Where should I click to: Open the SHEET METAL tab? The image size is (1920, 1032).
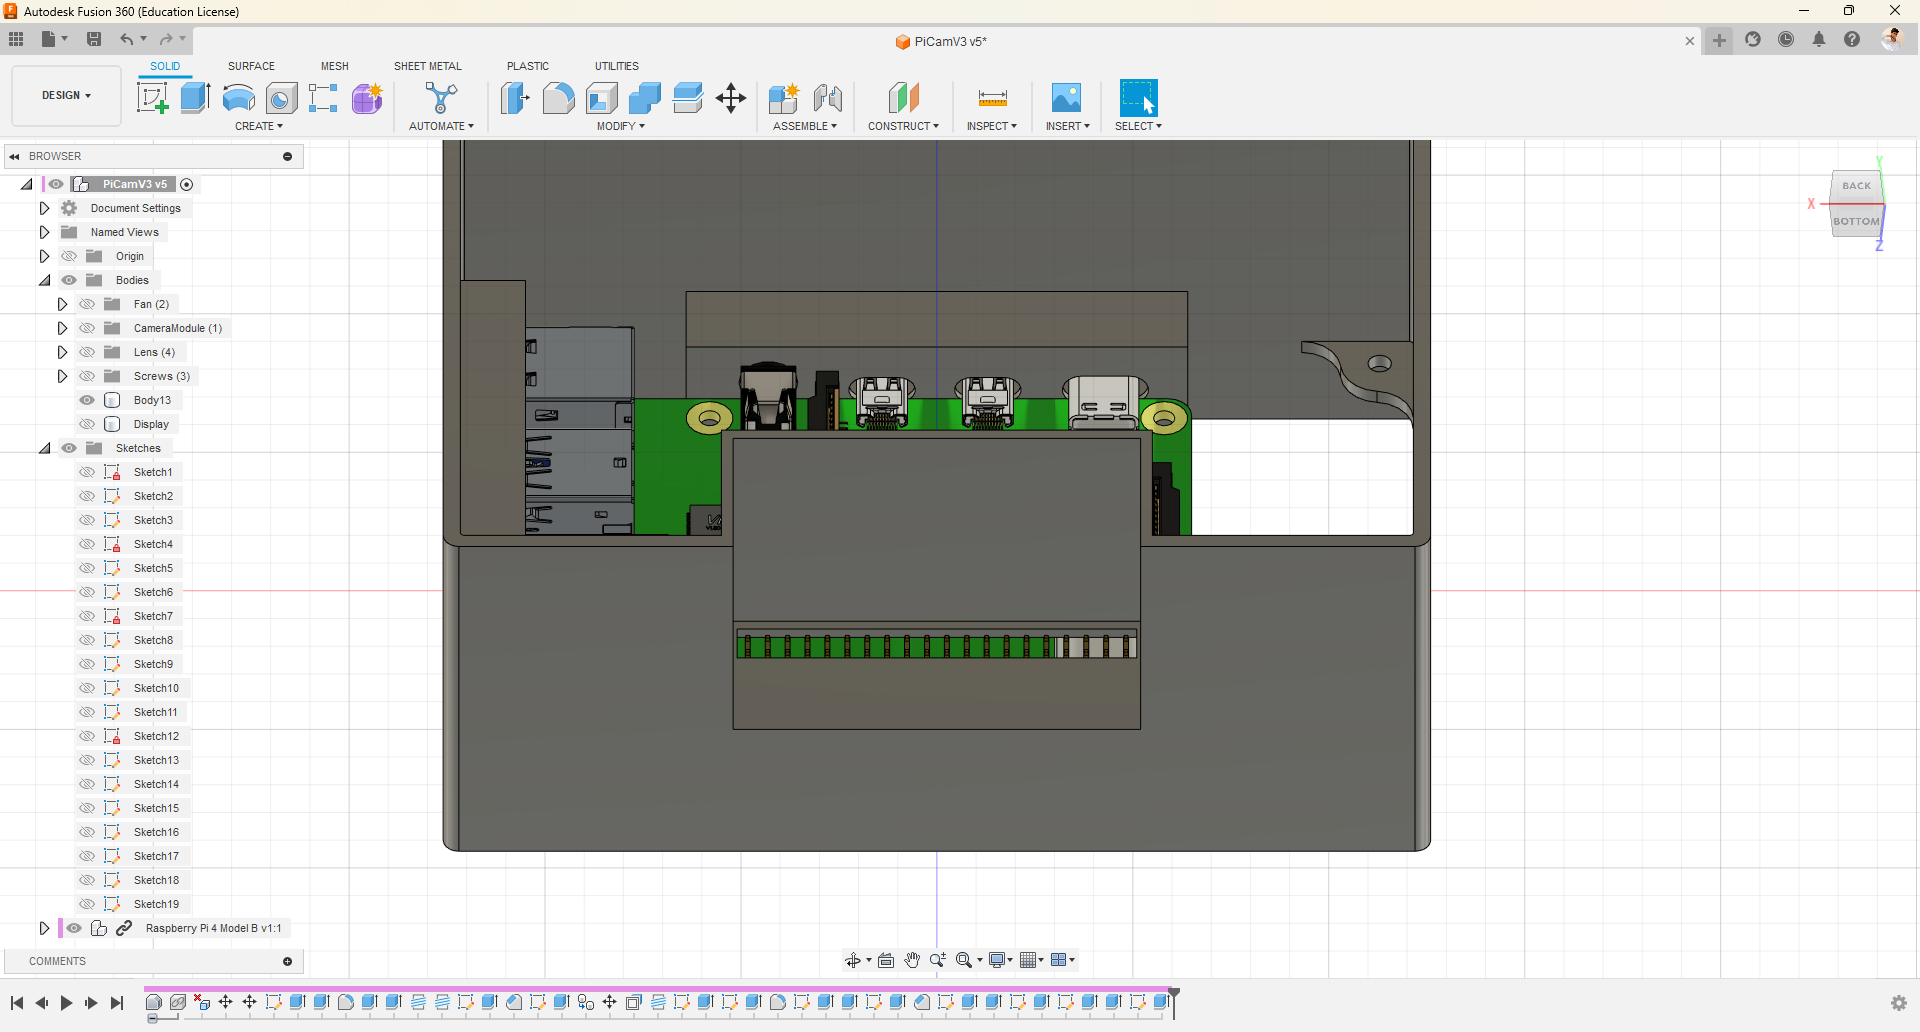point(428,66)
